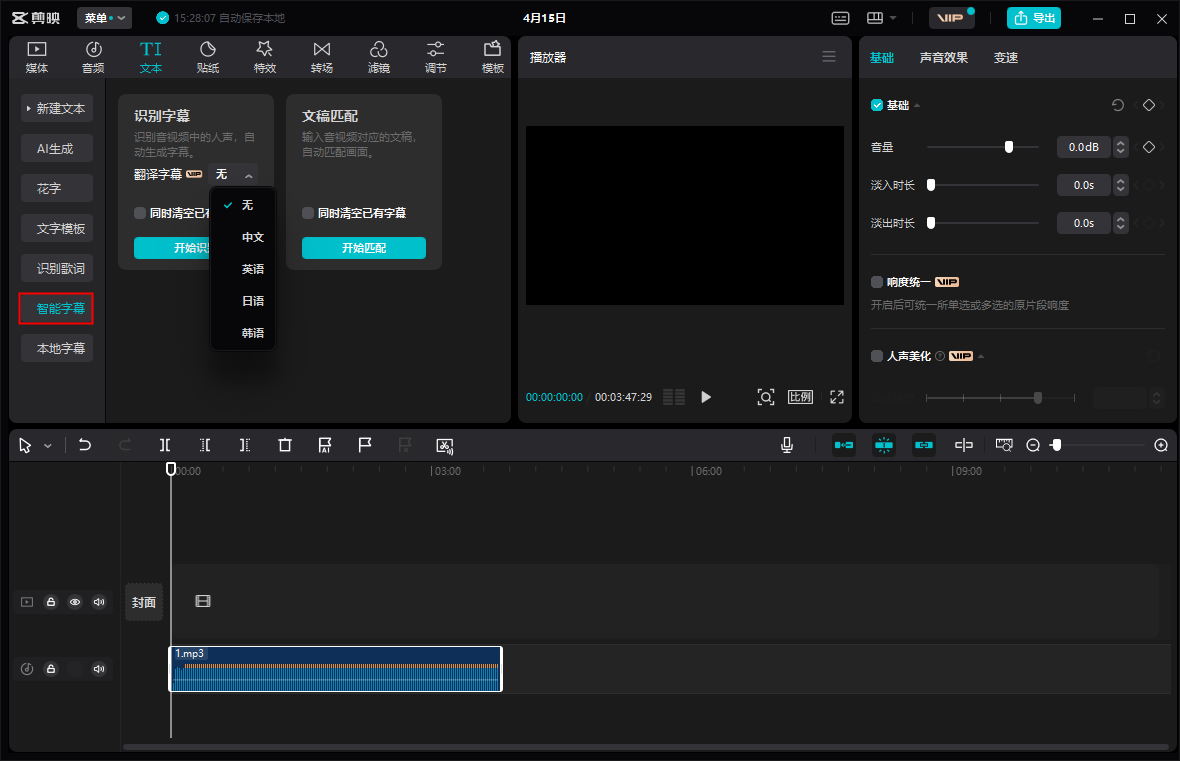Enable the 人声美化 checkbox
1180x761 pixels.
877,356
